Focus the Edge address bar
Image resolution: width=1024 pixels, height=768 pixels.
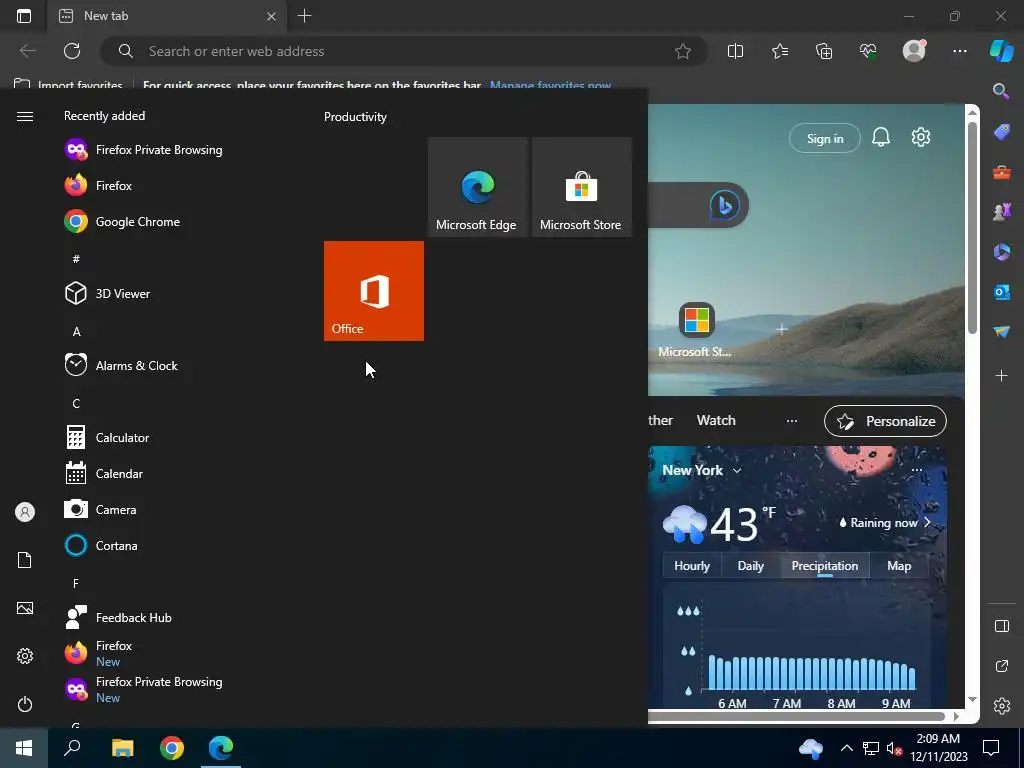coord(404,51)
